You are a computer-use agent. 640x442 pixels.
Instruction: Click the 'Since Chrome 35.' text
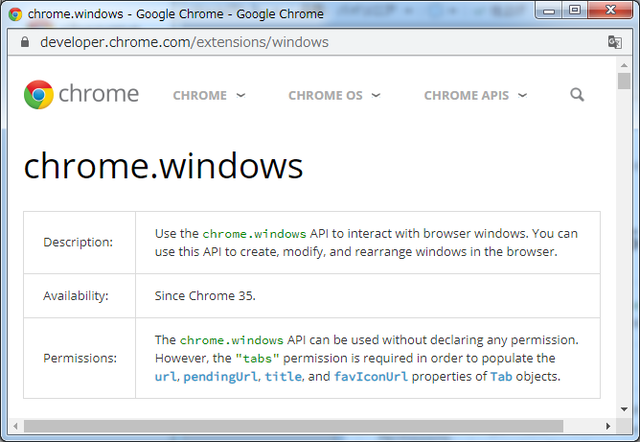(205, 295)
